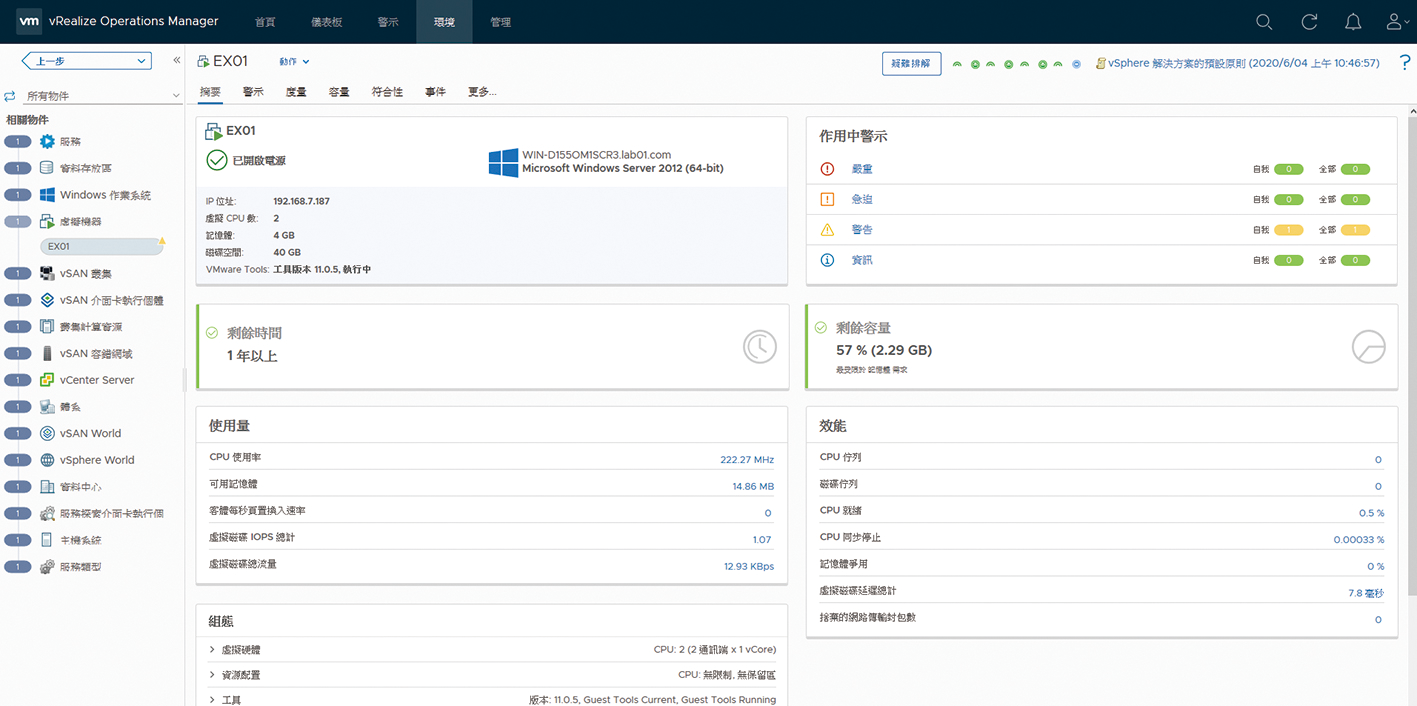This screenshot has width=1417, height=706.
Task: Click the IP address 192.168.7.187
Action: pyautogui.click(x=301, y=201)
